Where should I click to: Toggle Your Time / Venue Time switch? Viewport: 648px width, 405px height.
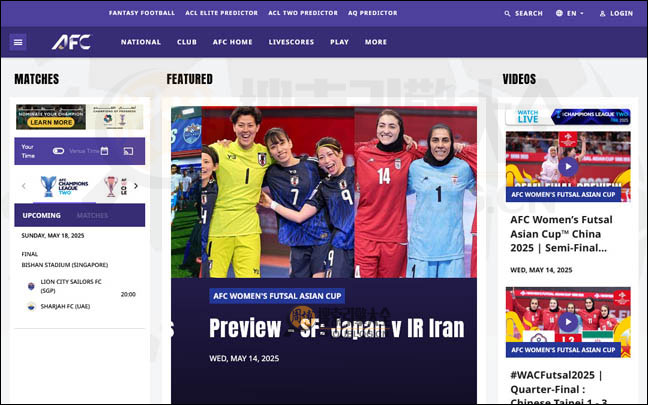(58, 151)
